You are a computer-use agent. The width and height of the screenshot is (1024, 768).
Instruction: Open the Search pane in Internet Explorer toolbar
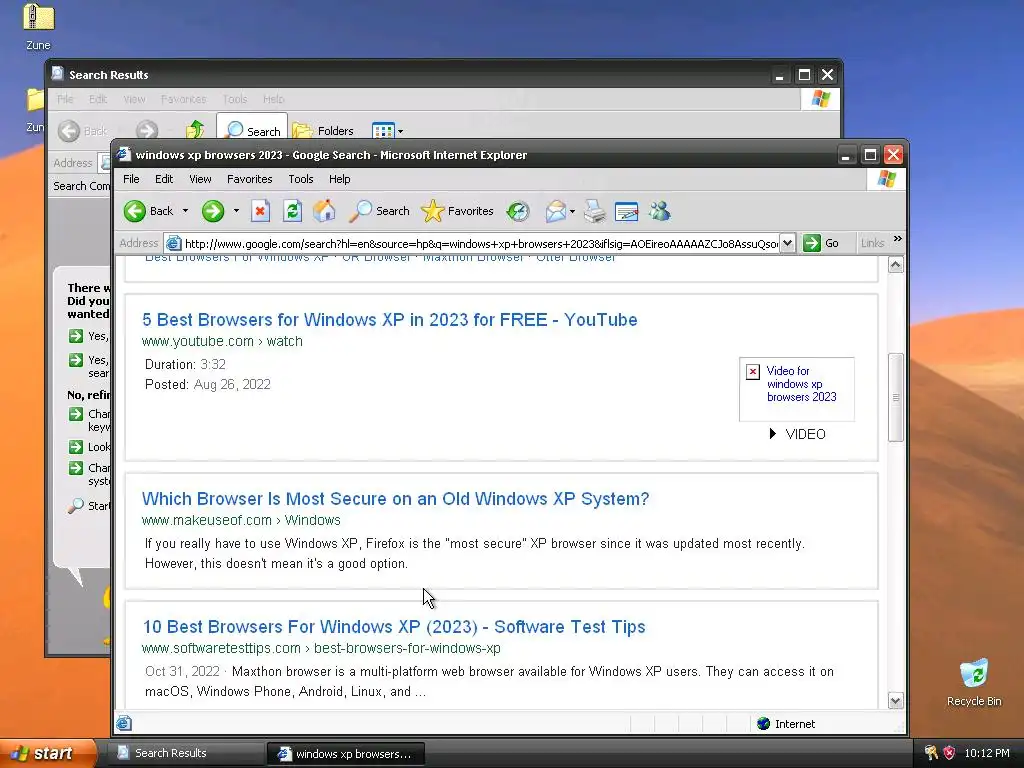[x=379, y=211]
